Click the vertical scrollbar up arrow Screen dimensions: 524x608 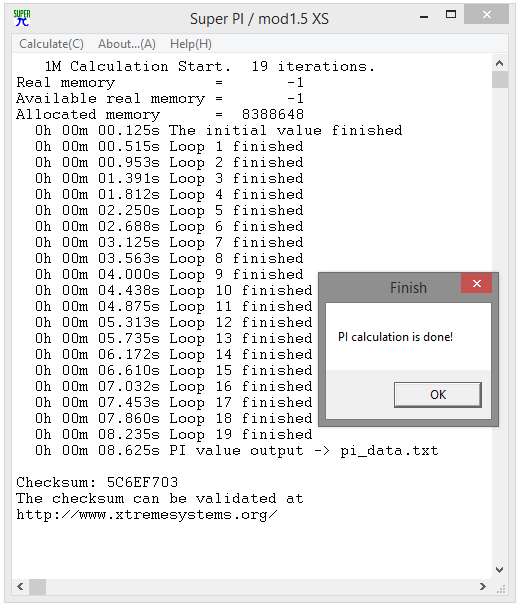[500, 63]
